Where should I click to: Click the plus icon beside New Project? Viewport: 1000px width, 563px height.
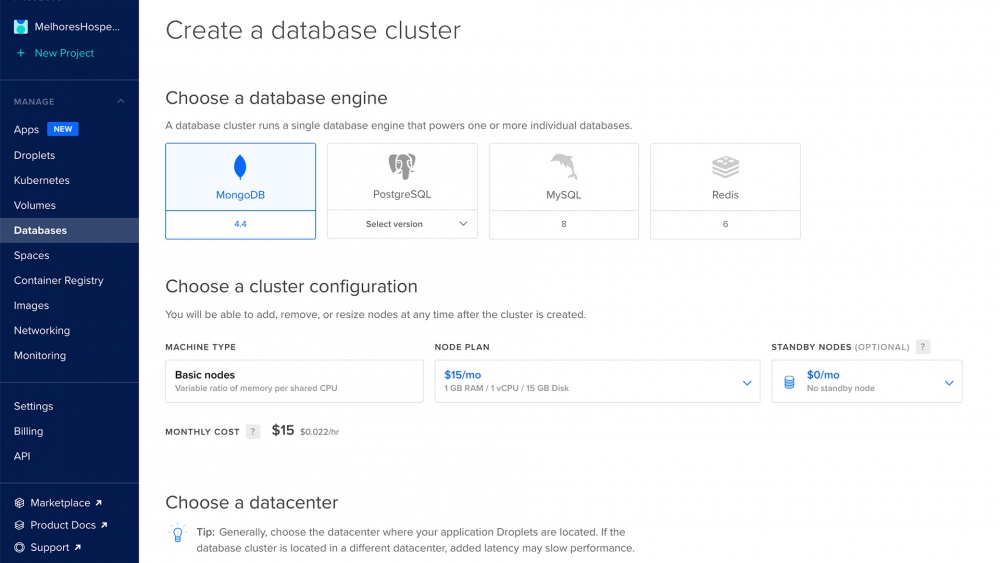pyautogui.click(x=21, y=53)
